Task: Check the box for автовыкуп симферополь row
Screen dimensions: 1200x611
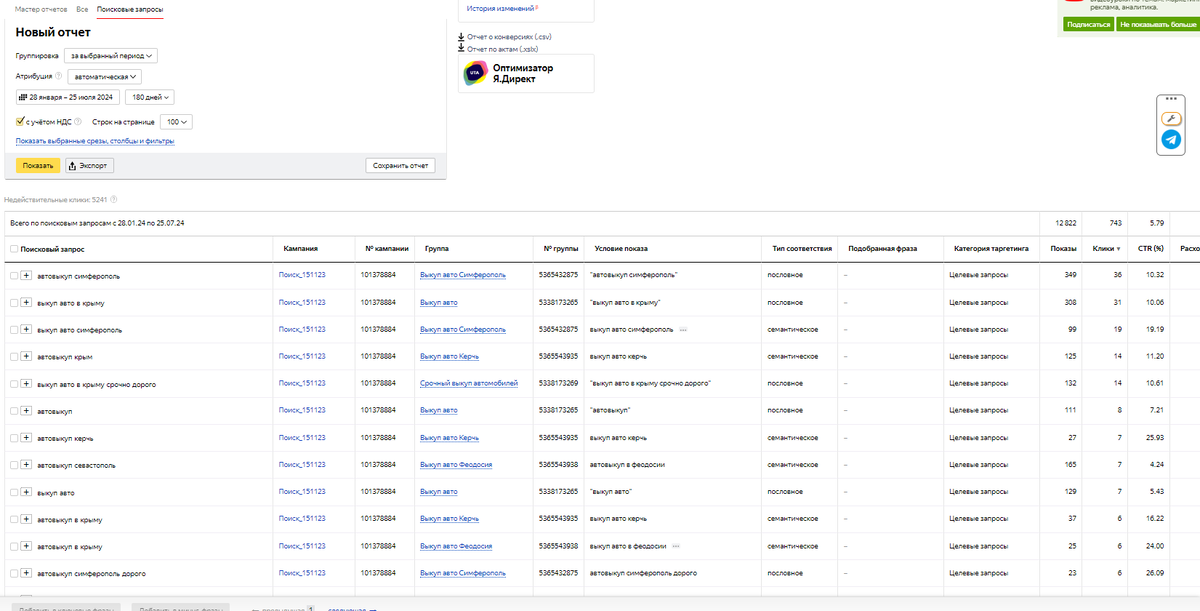Action: (x=14, y=275)
